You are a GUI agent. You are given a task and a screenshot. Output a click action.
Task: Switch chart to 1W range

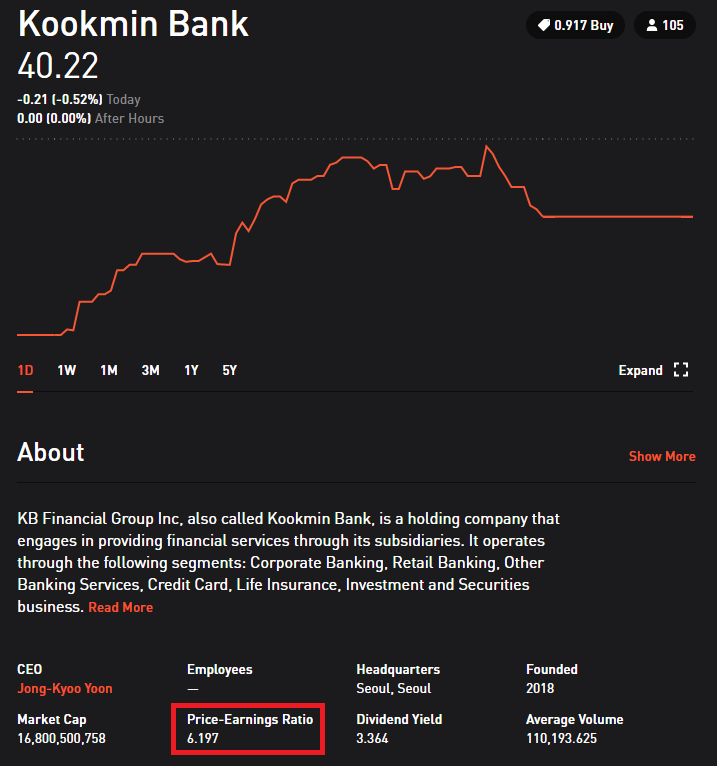click(x=66, y=370)
